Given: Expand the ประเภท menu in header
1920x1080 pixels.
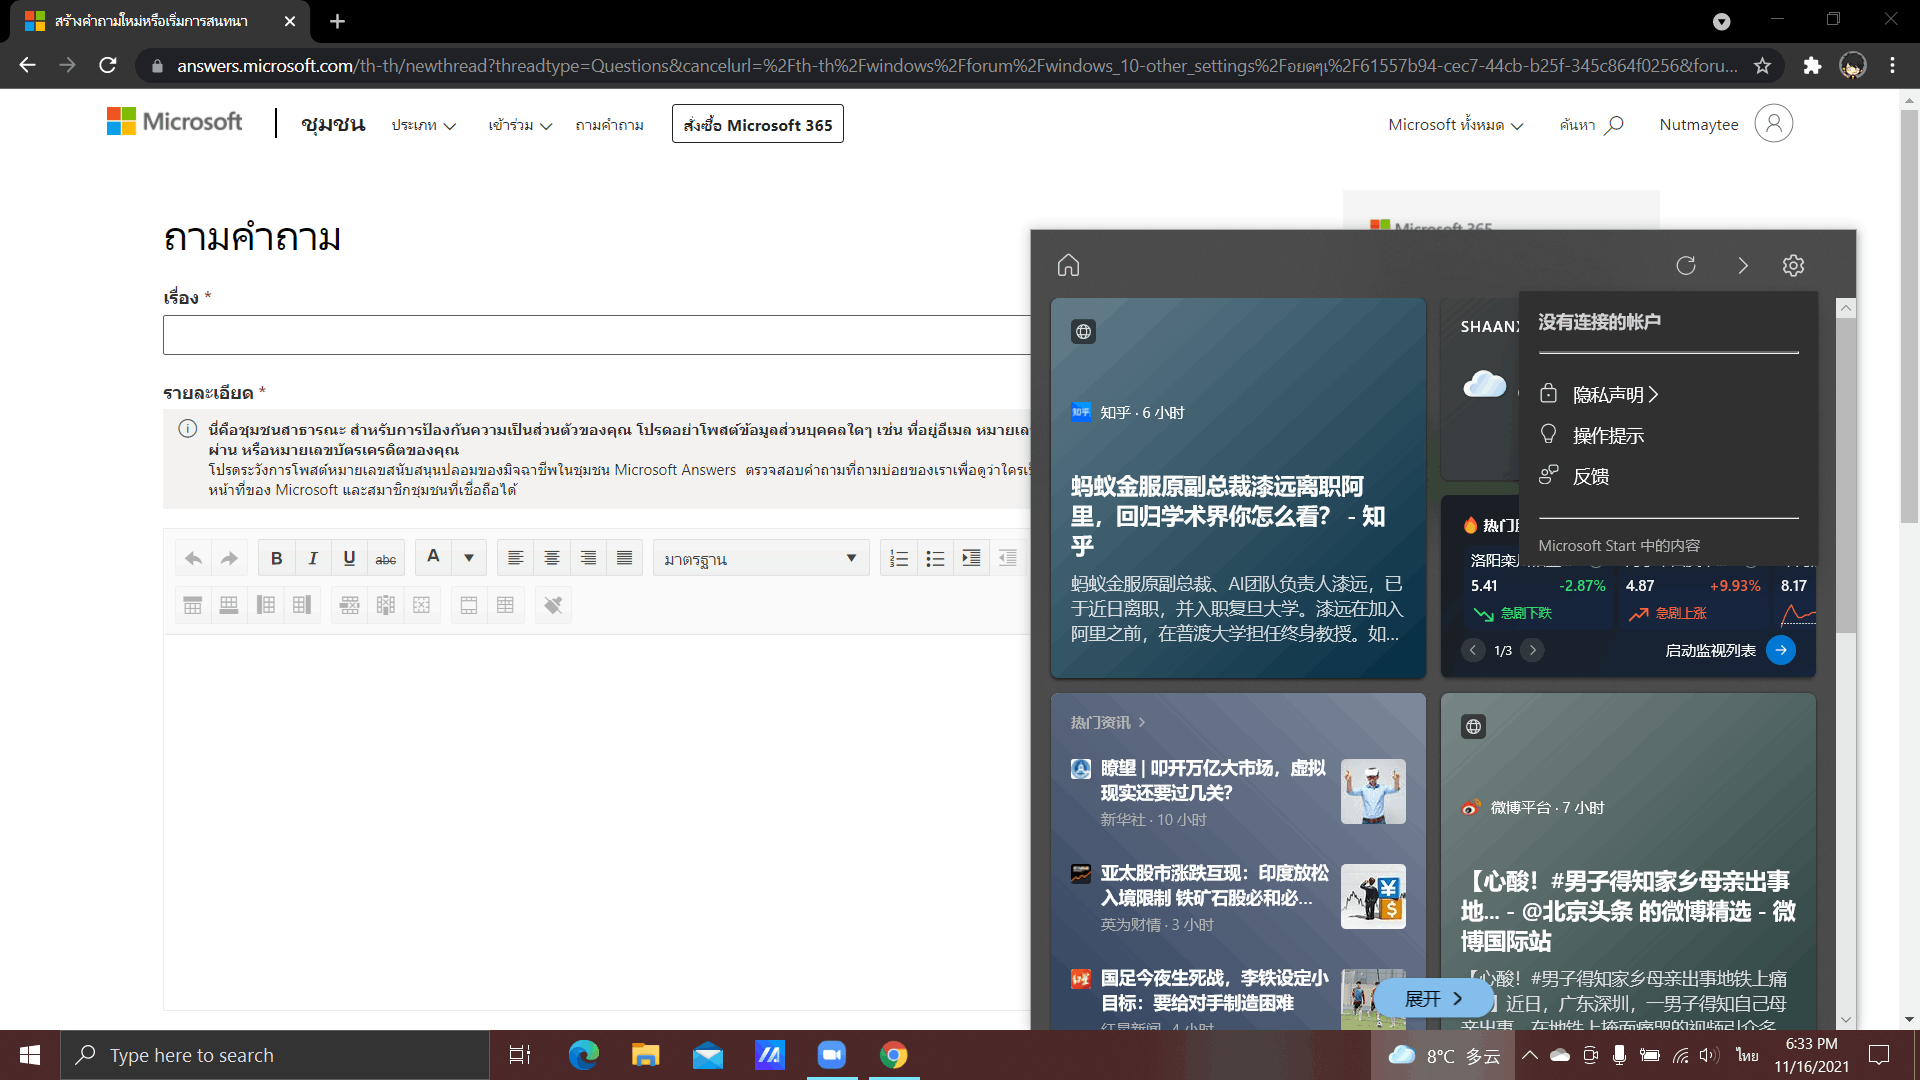Looking at the screenshot, I should coord(423,125).
